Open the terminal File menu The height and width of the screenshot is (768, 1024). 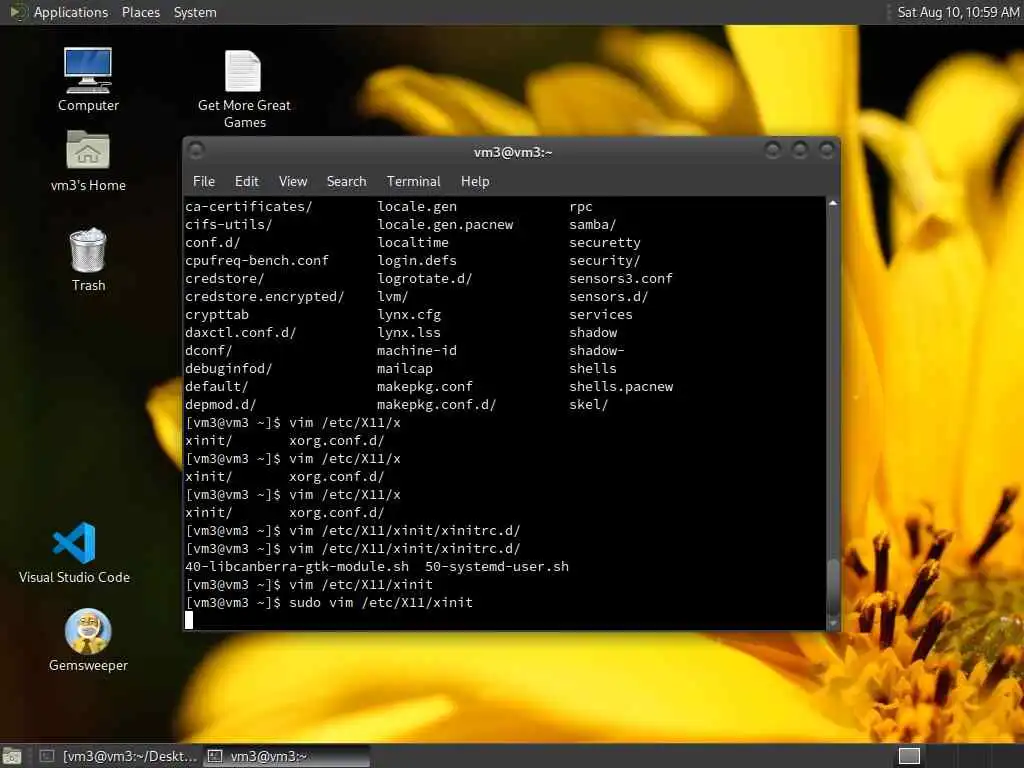204,182
